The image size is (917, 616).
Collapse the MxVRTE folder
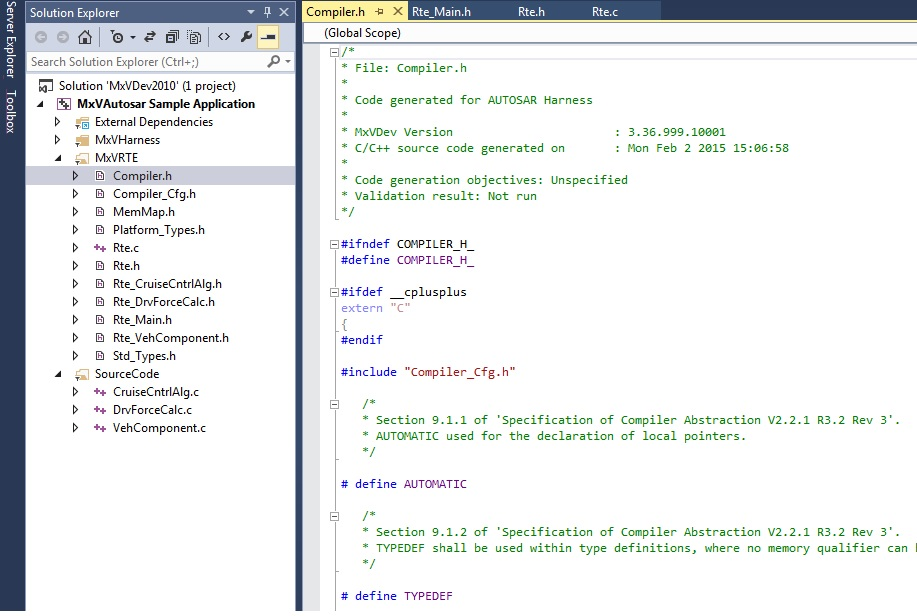coord(58,158)
